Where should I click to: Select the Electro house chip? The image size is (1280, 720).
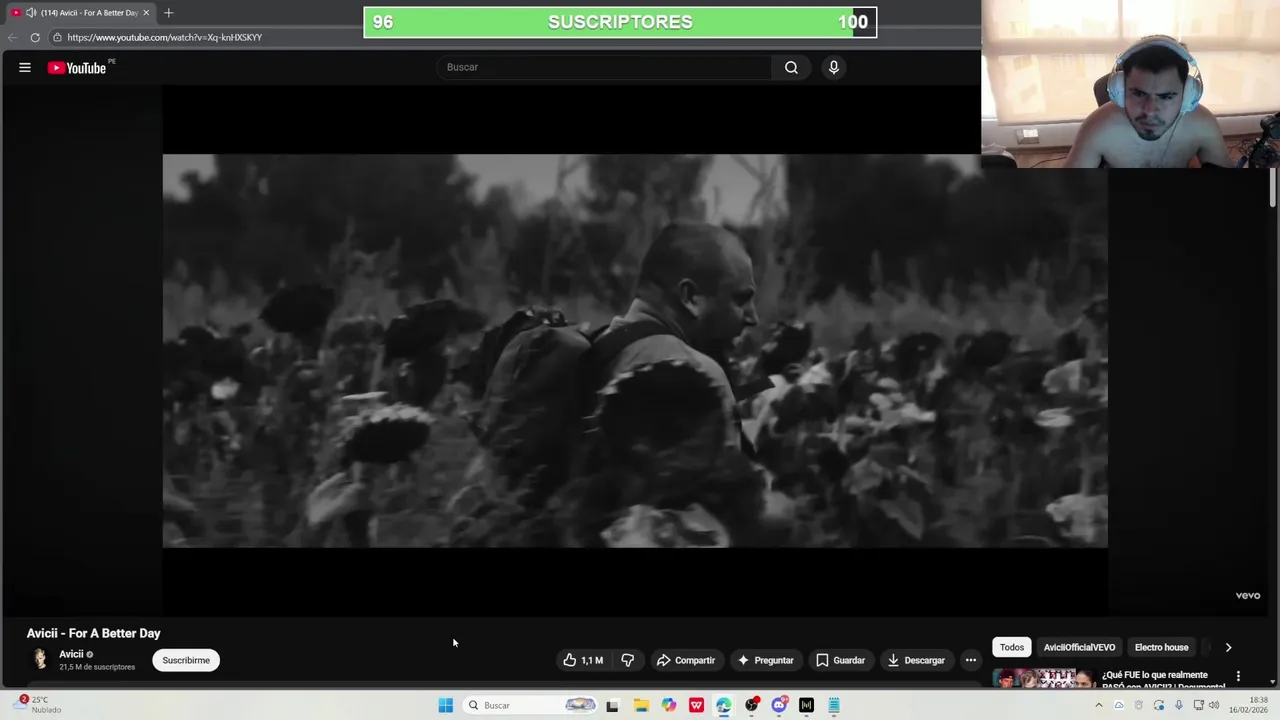coord(1161,647)
